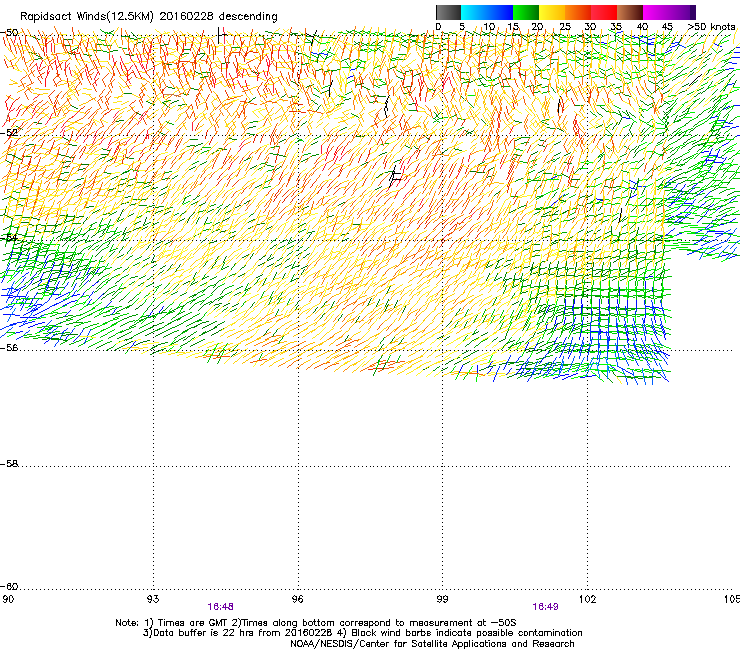Click the green 15-20 knots color band
740x650 pixels.
pyautogui.click(x=526, y=12)
